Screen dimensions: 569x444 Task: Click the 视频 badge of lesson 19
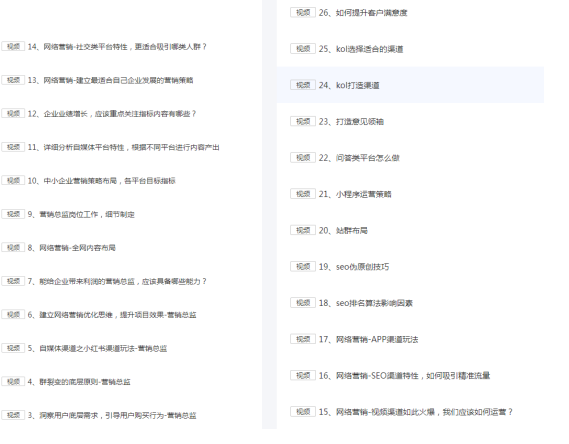303,266
